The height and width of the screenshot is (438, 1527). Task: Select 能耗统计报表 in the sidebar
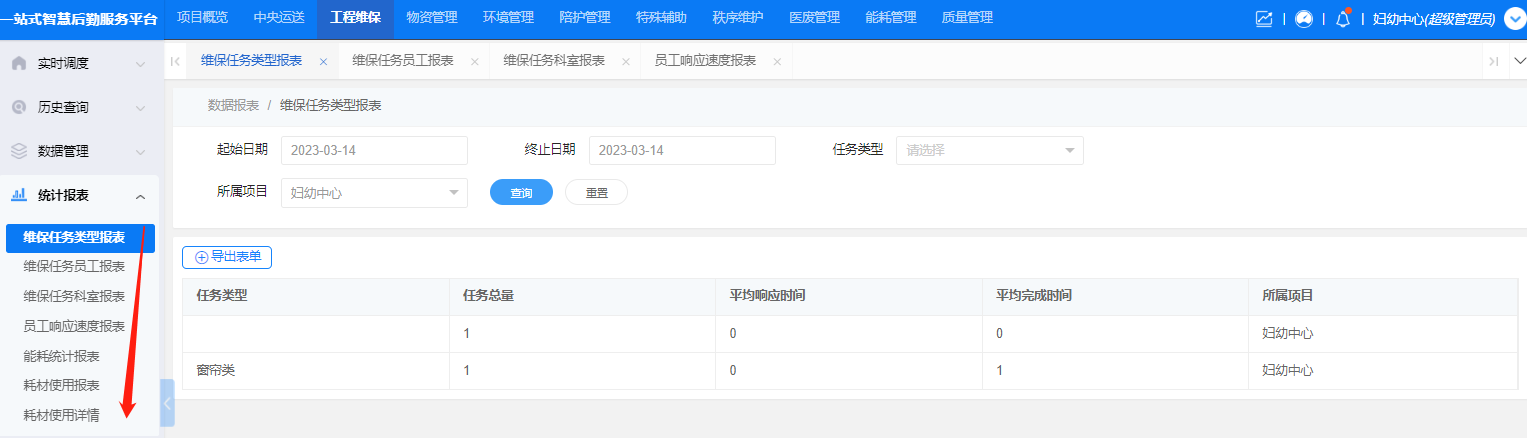[62, 356]
